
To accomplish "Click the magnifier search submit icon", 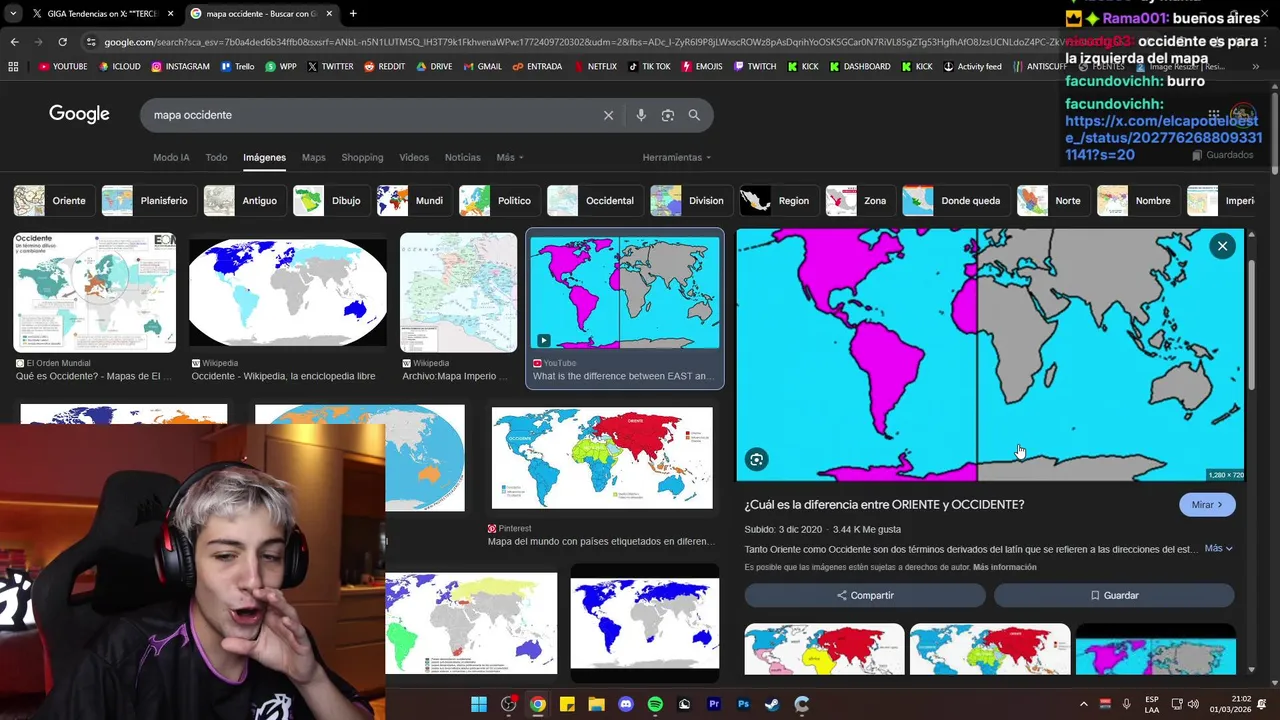I will point(694,115).
